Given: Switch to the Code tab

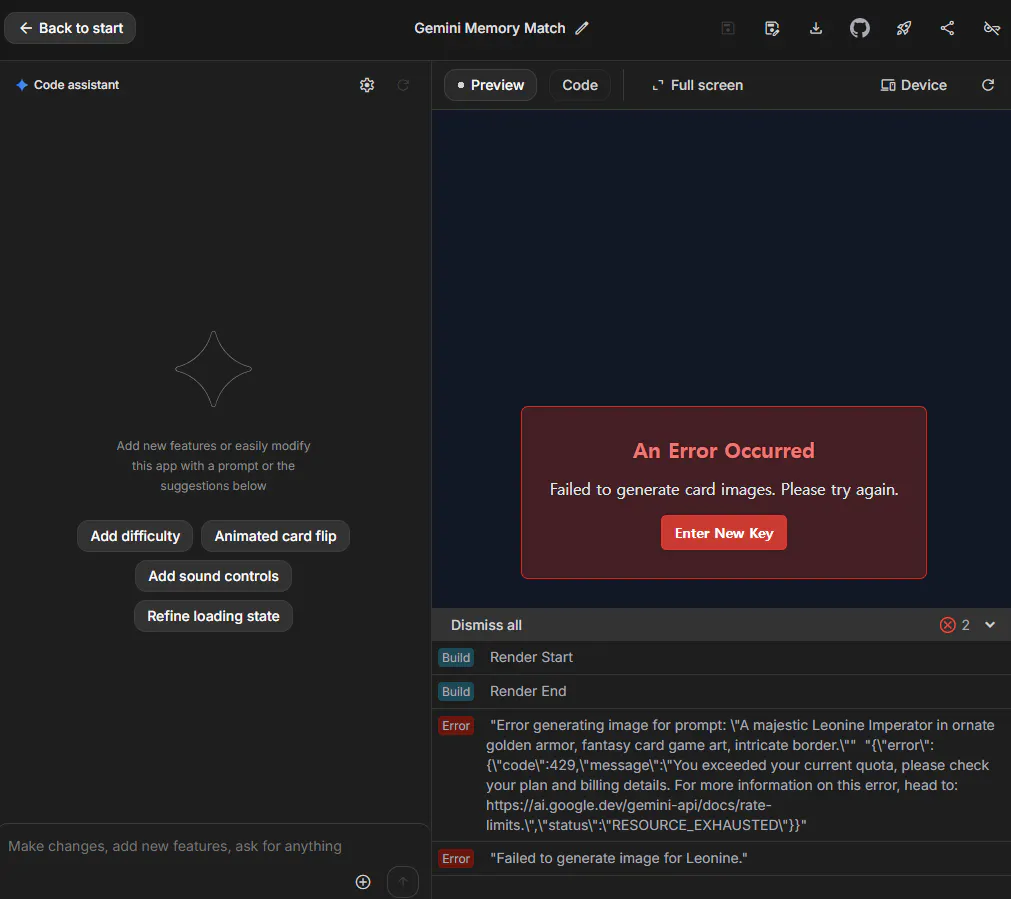Looking at the screenshot, I should pyautogui.click(x=580, y=85).
